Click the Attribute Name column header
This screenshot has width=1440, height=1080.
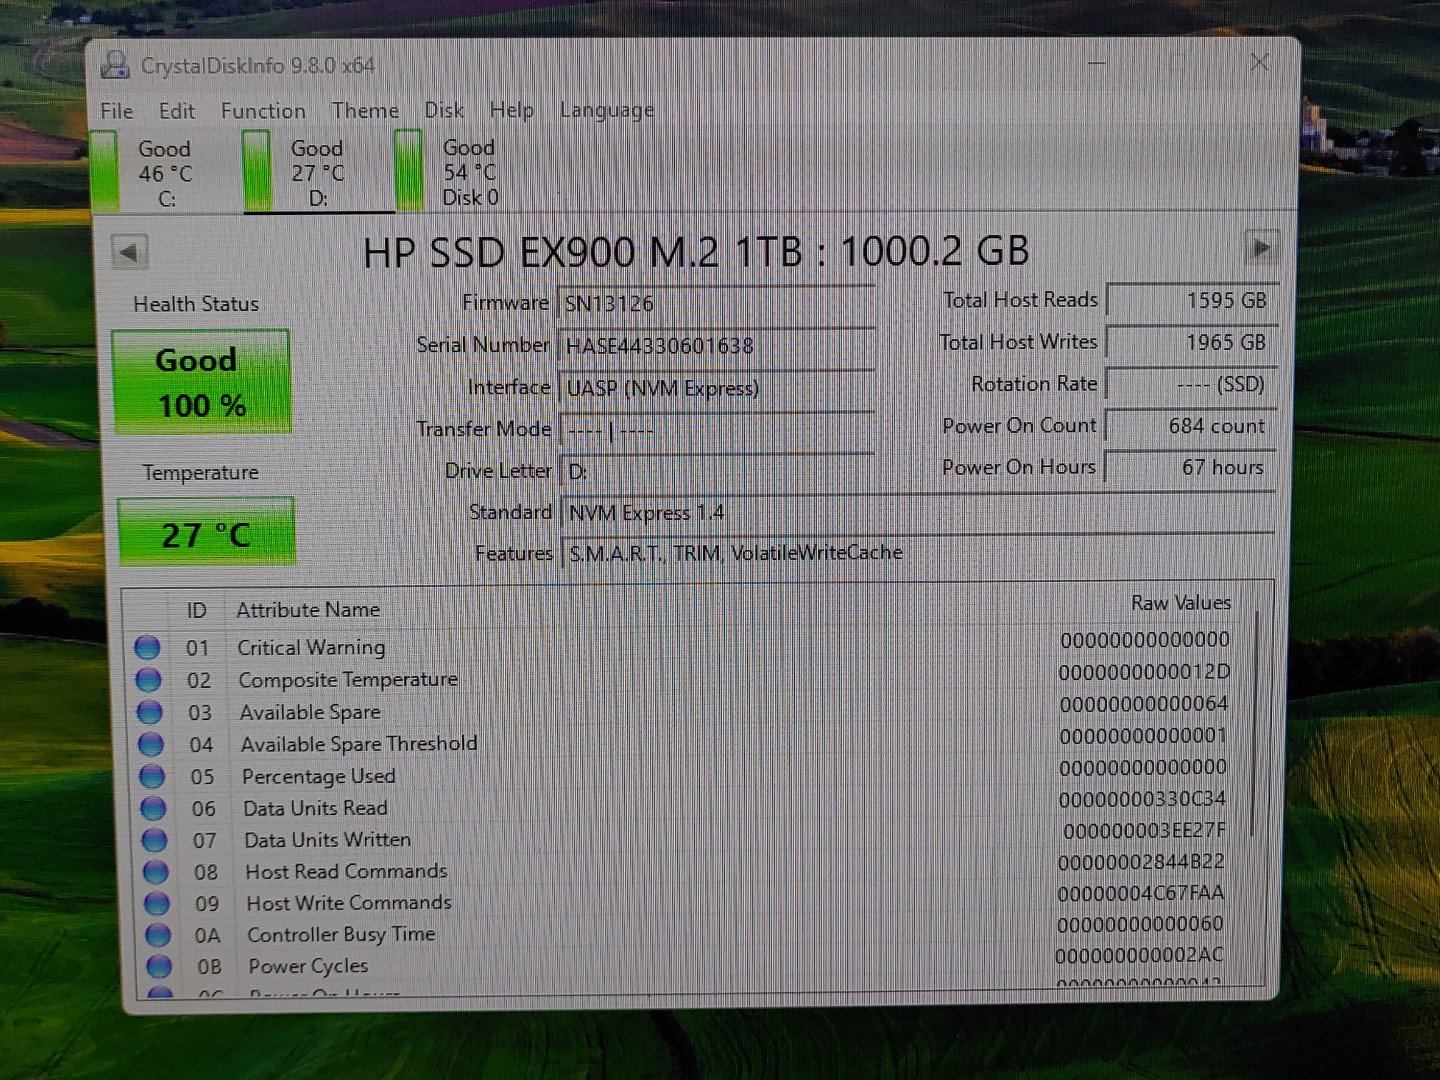point(308,610)
